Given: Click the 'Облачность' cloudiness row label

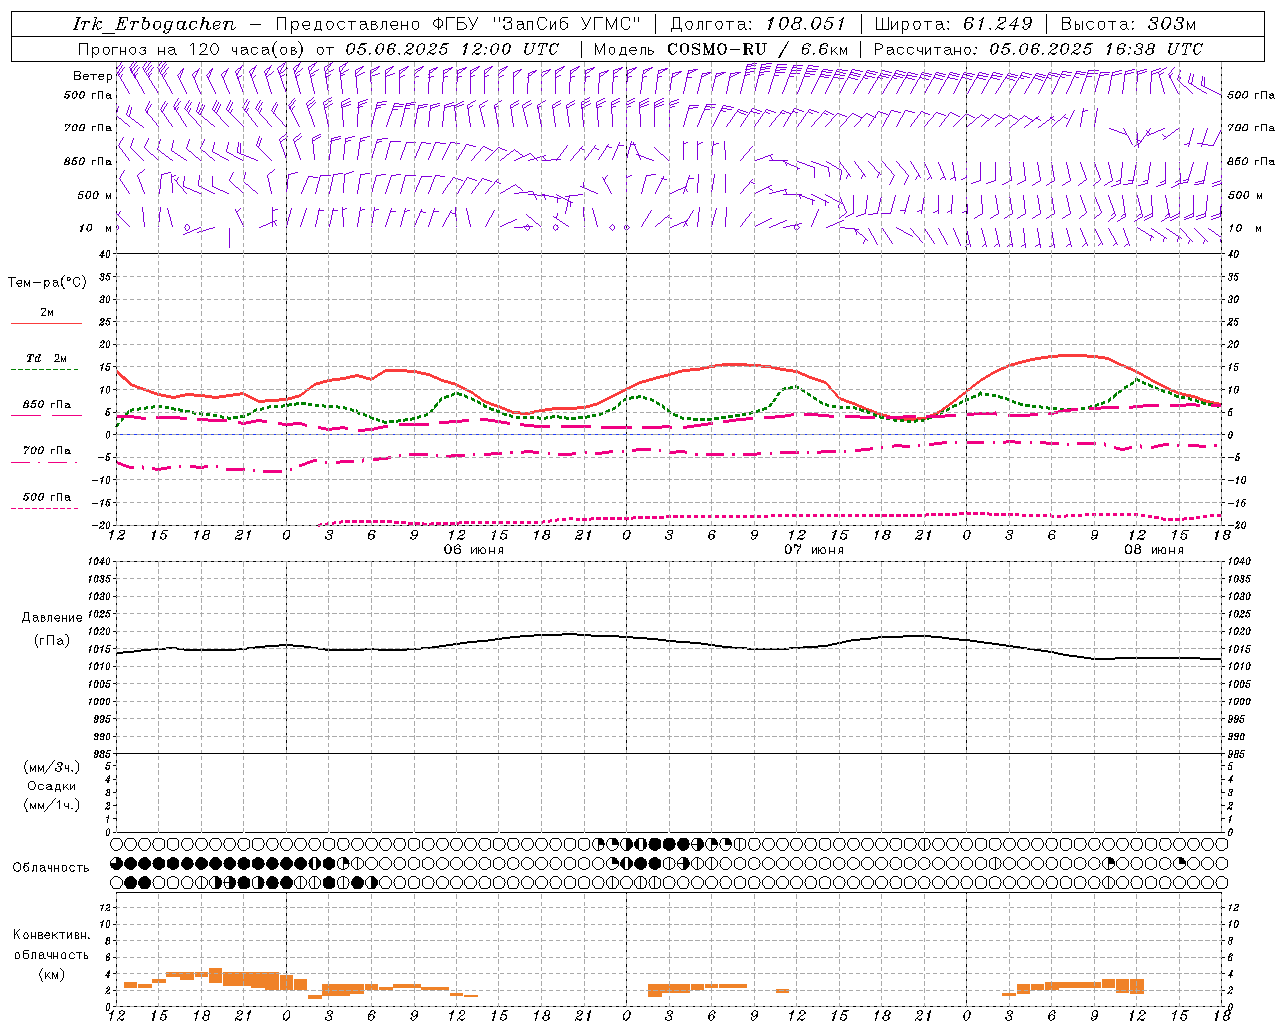Looking at the screenshot, I should (51, 867).
